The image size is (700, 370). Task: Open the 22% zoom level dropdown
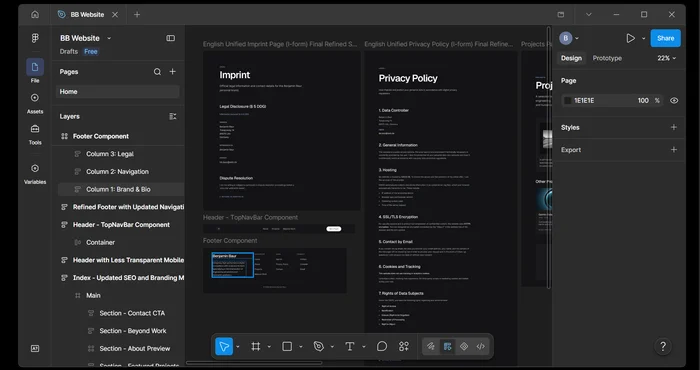(667, 58)
